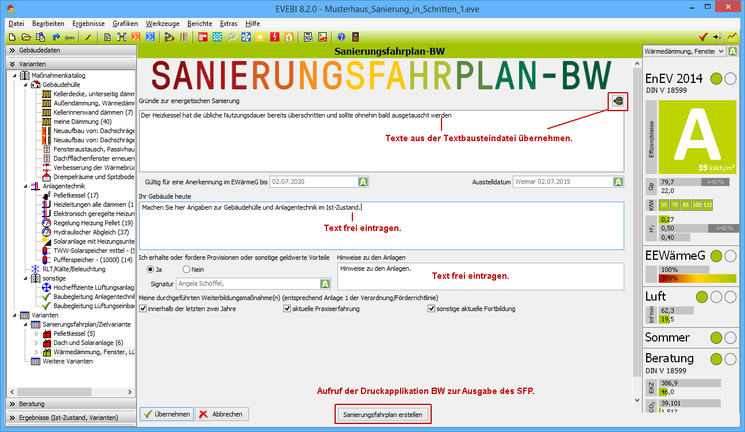The height and width of the screenshot is (432, 745).
Task: Click the yellow line chart icon
Action: tap(732, 37)
